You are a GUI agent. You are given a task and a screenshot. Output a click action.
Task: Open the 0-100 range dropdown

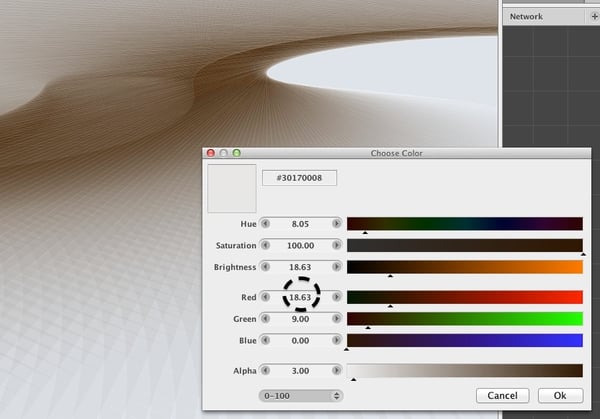tap(301, 396)
